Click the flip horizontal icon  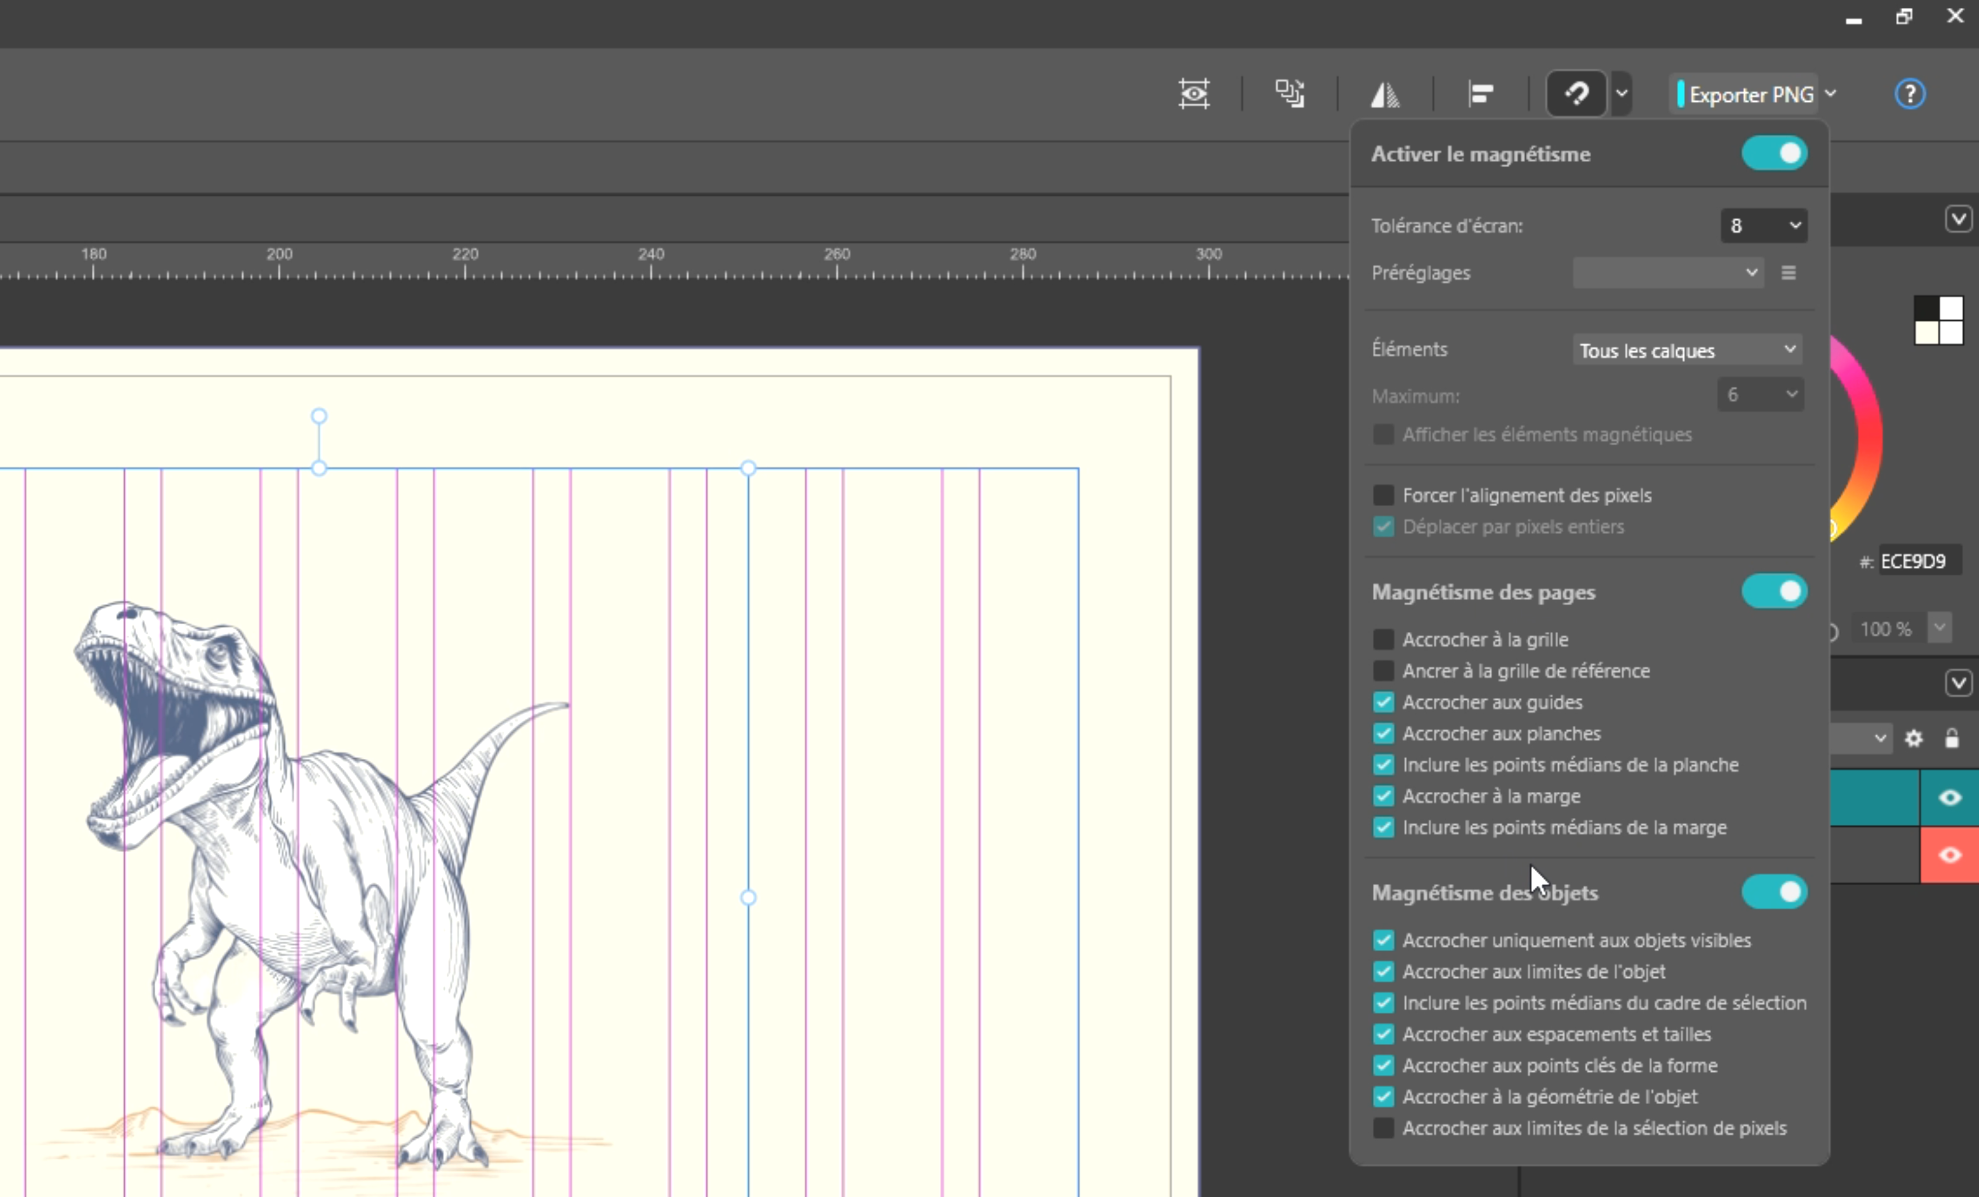point(1385,94)
